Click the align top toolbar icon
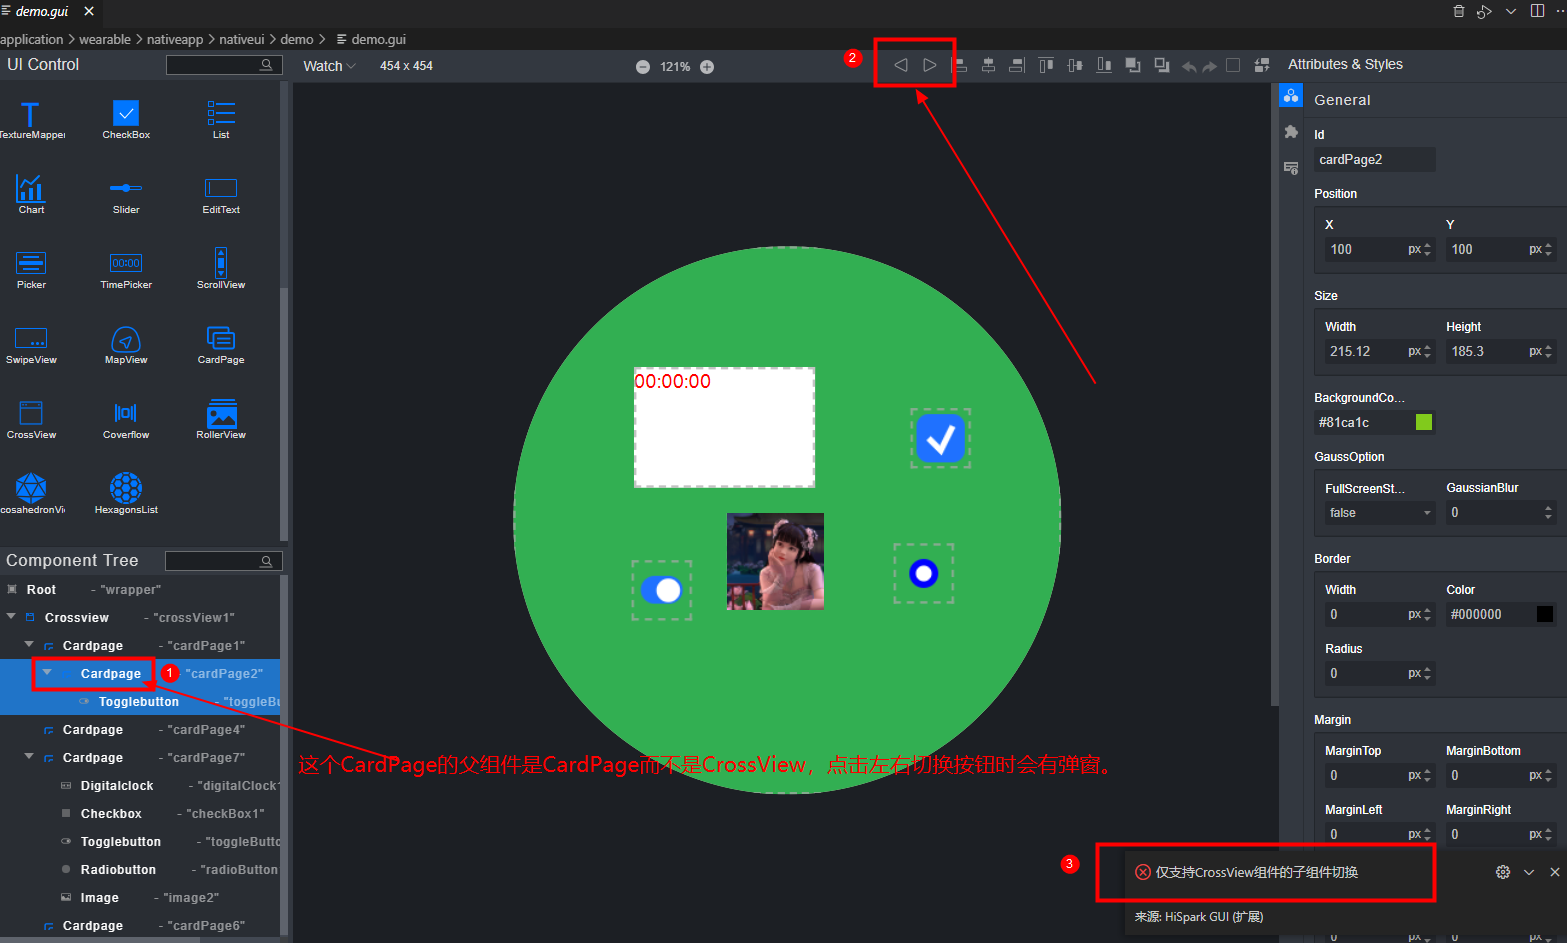 1046,65
